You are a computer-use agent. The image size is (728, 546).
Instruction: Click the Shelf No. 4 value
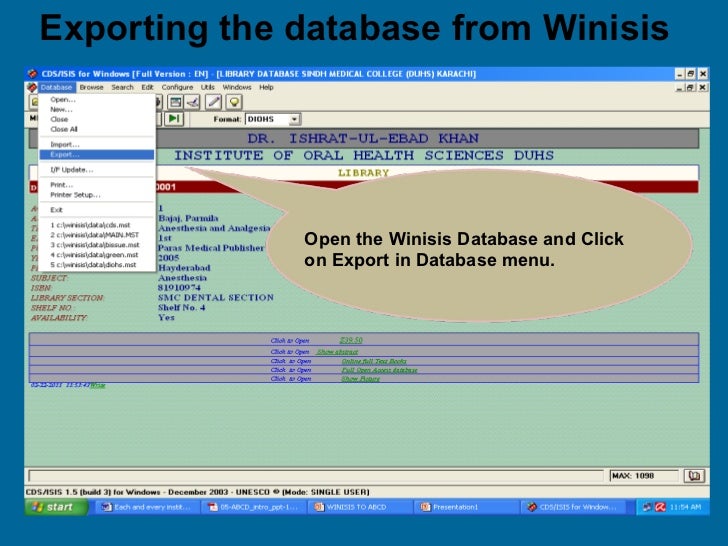(182, 307)
